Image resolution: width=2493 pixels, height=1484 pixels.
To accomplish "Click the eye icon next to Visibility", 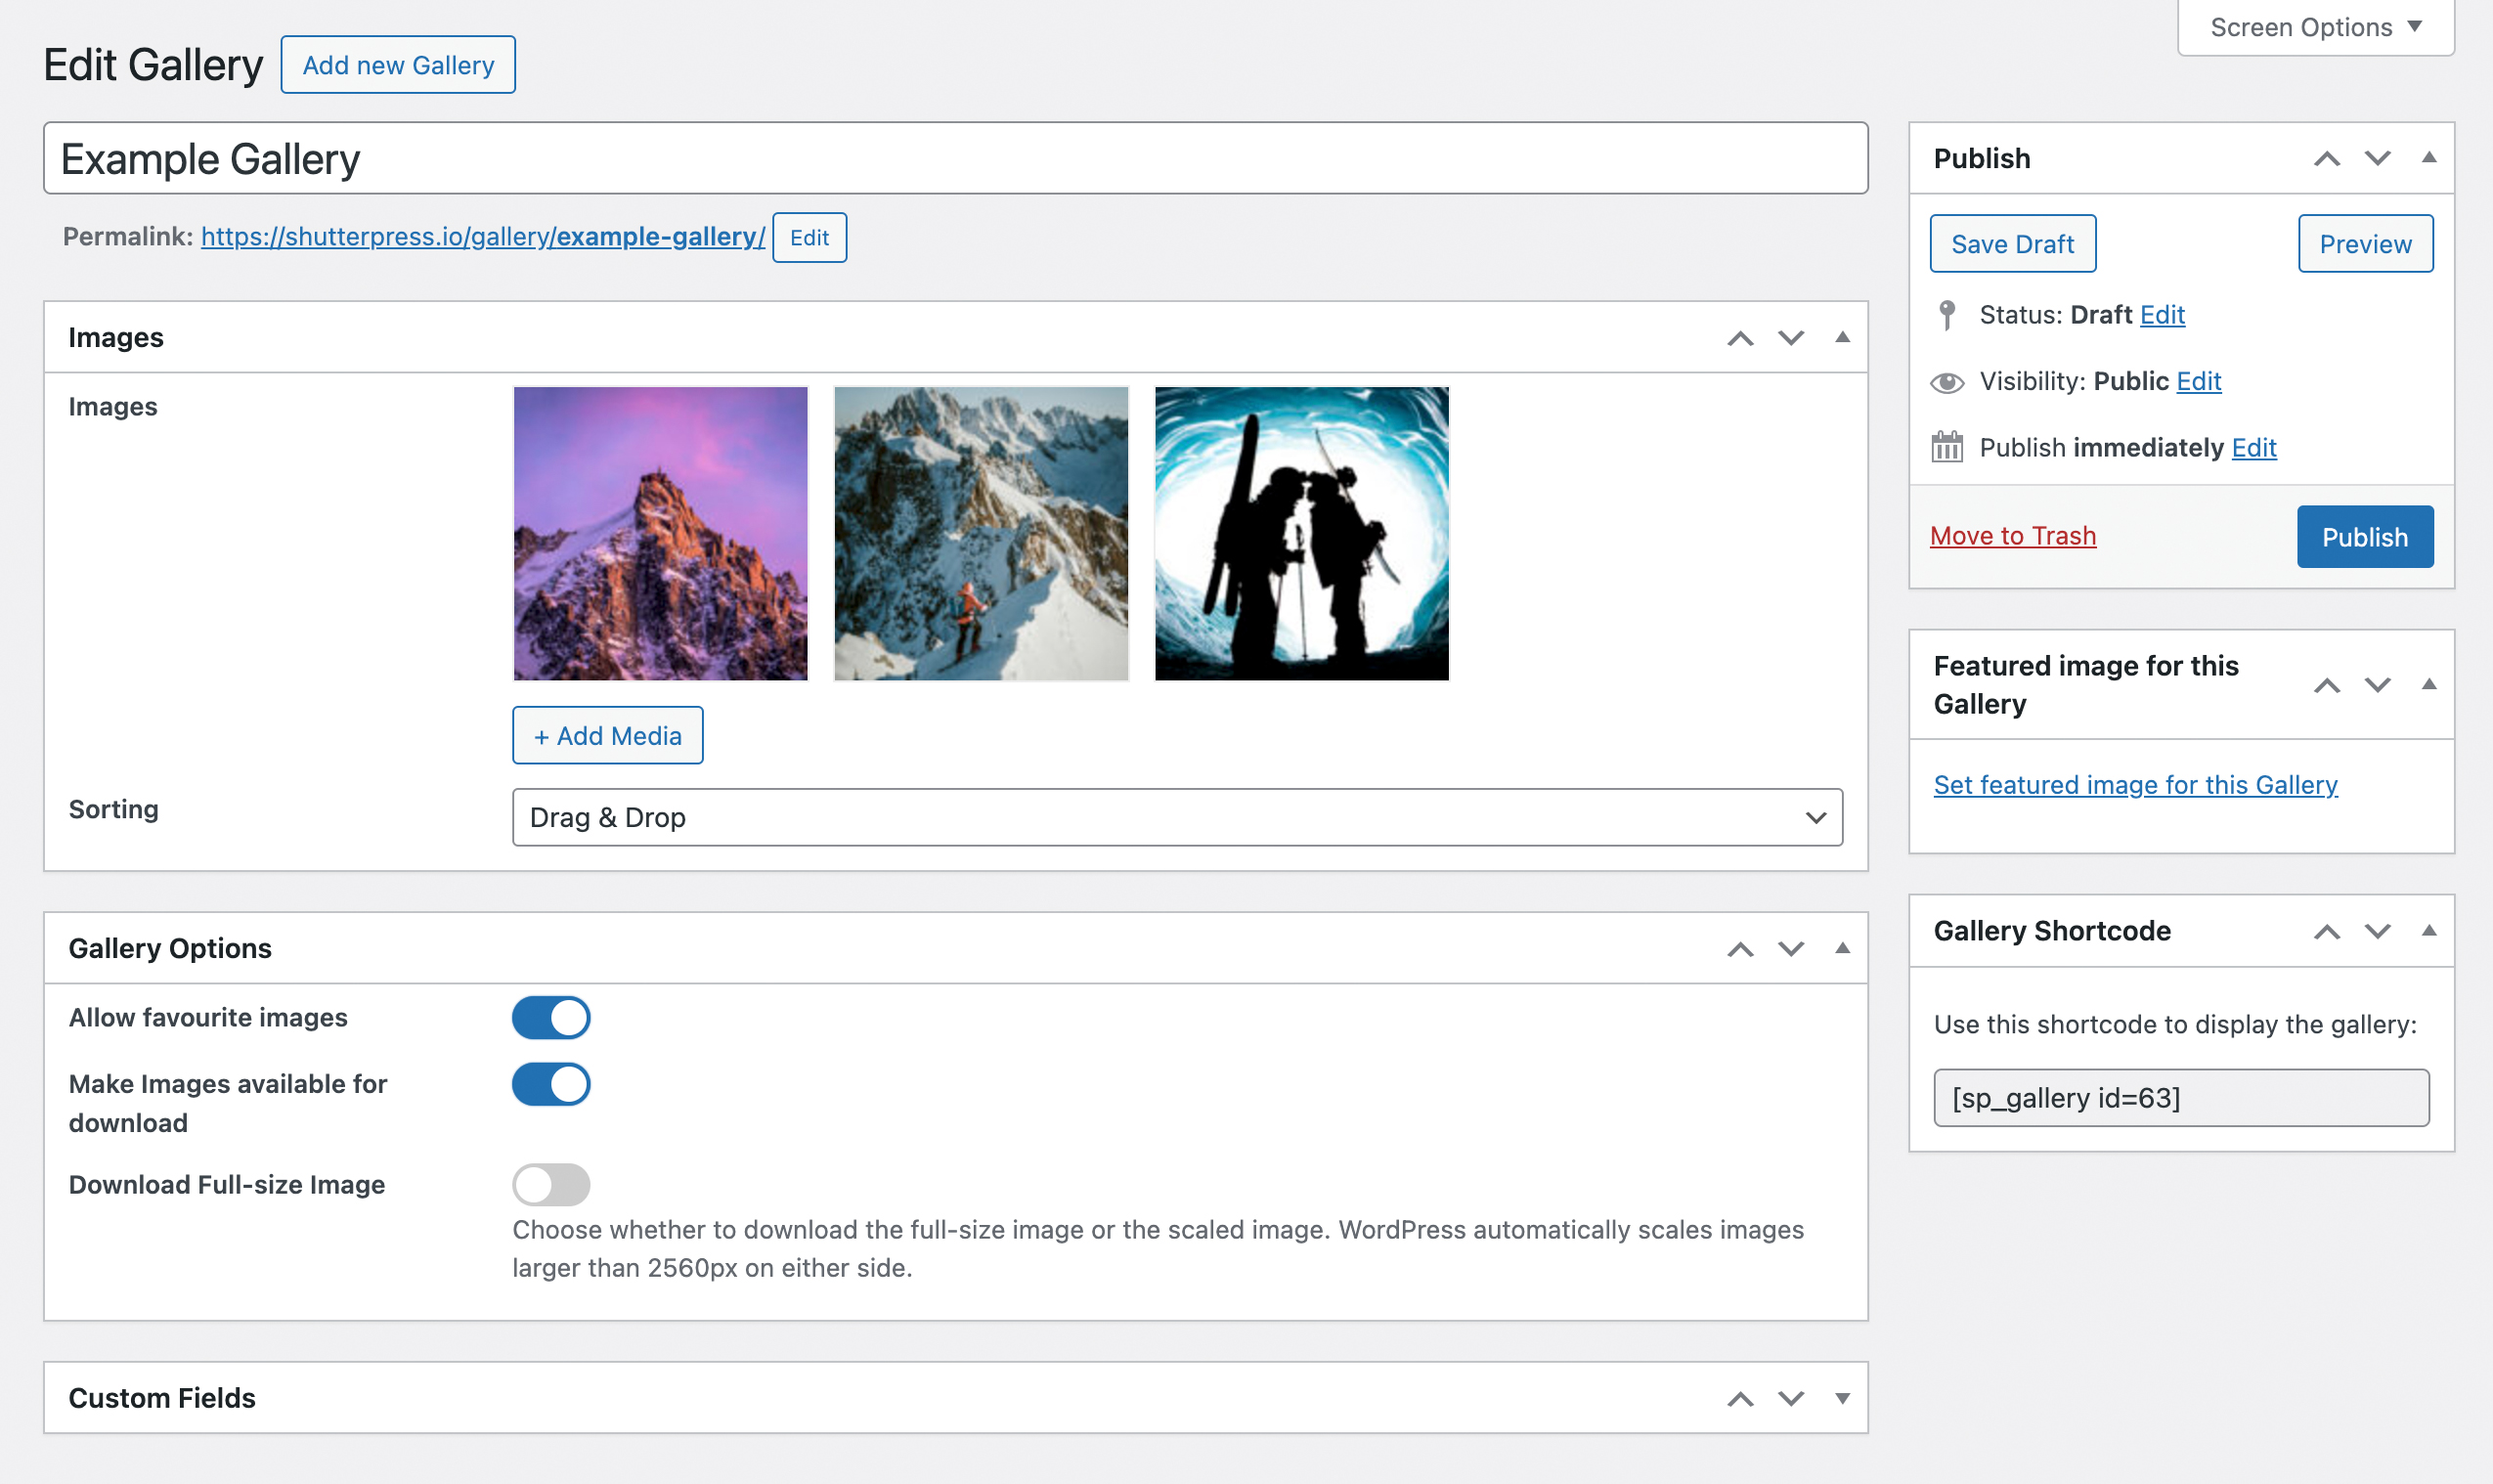I will click(1948, 381).
